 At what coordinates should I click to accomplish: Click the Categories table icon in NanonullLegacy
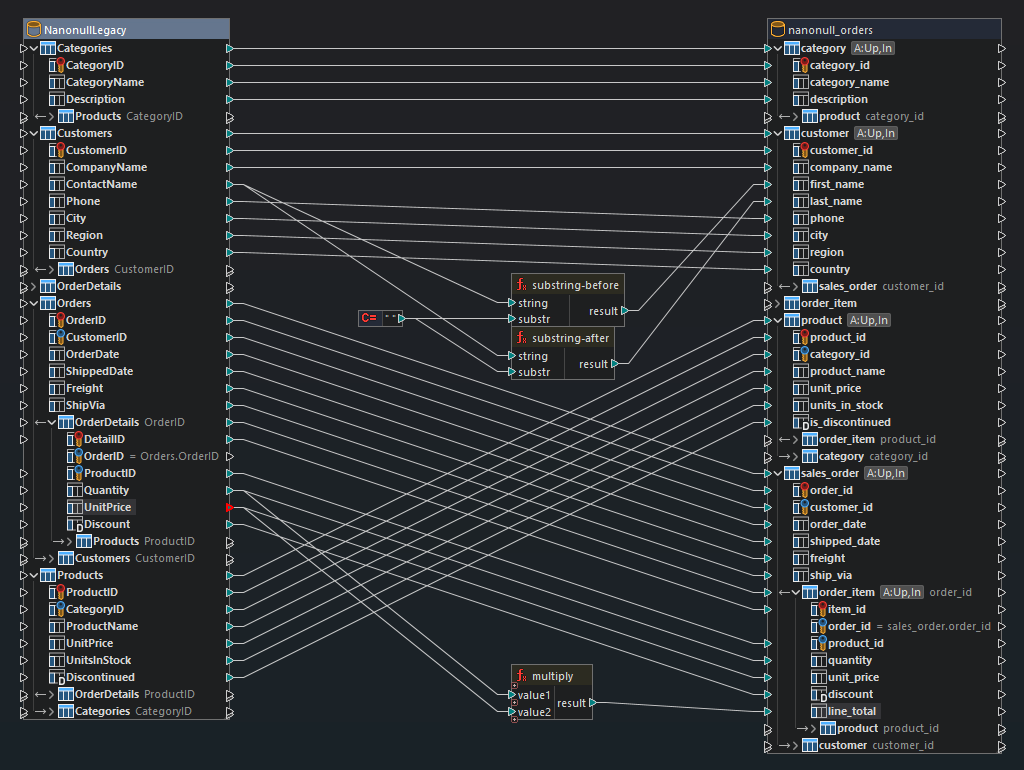pos(48,48)
